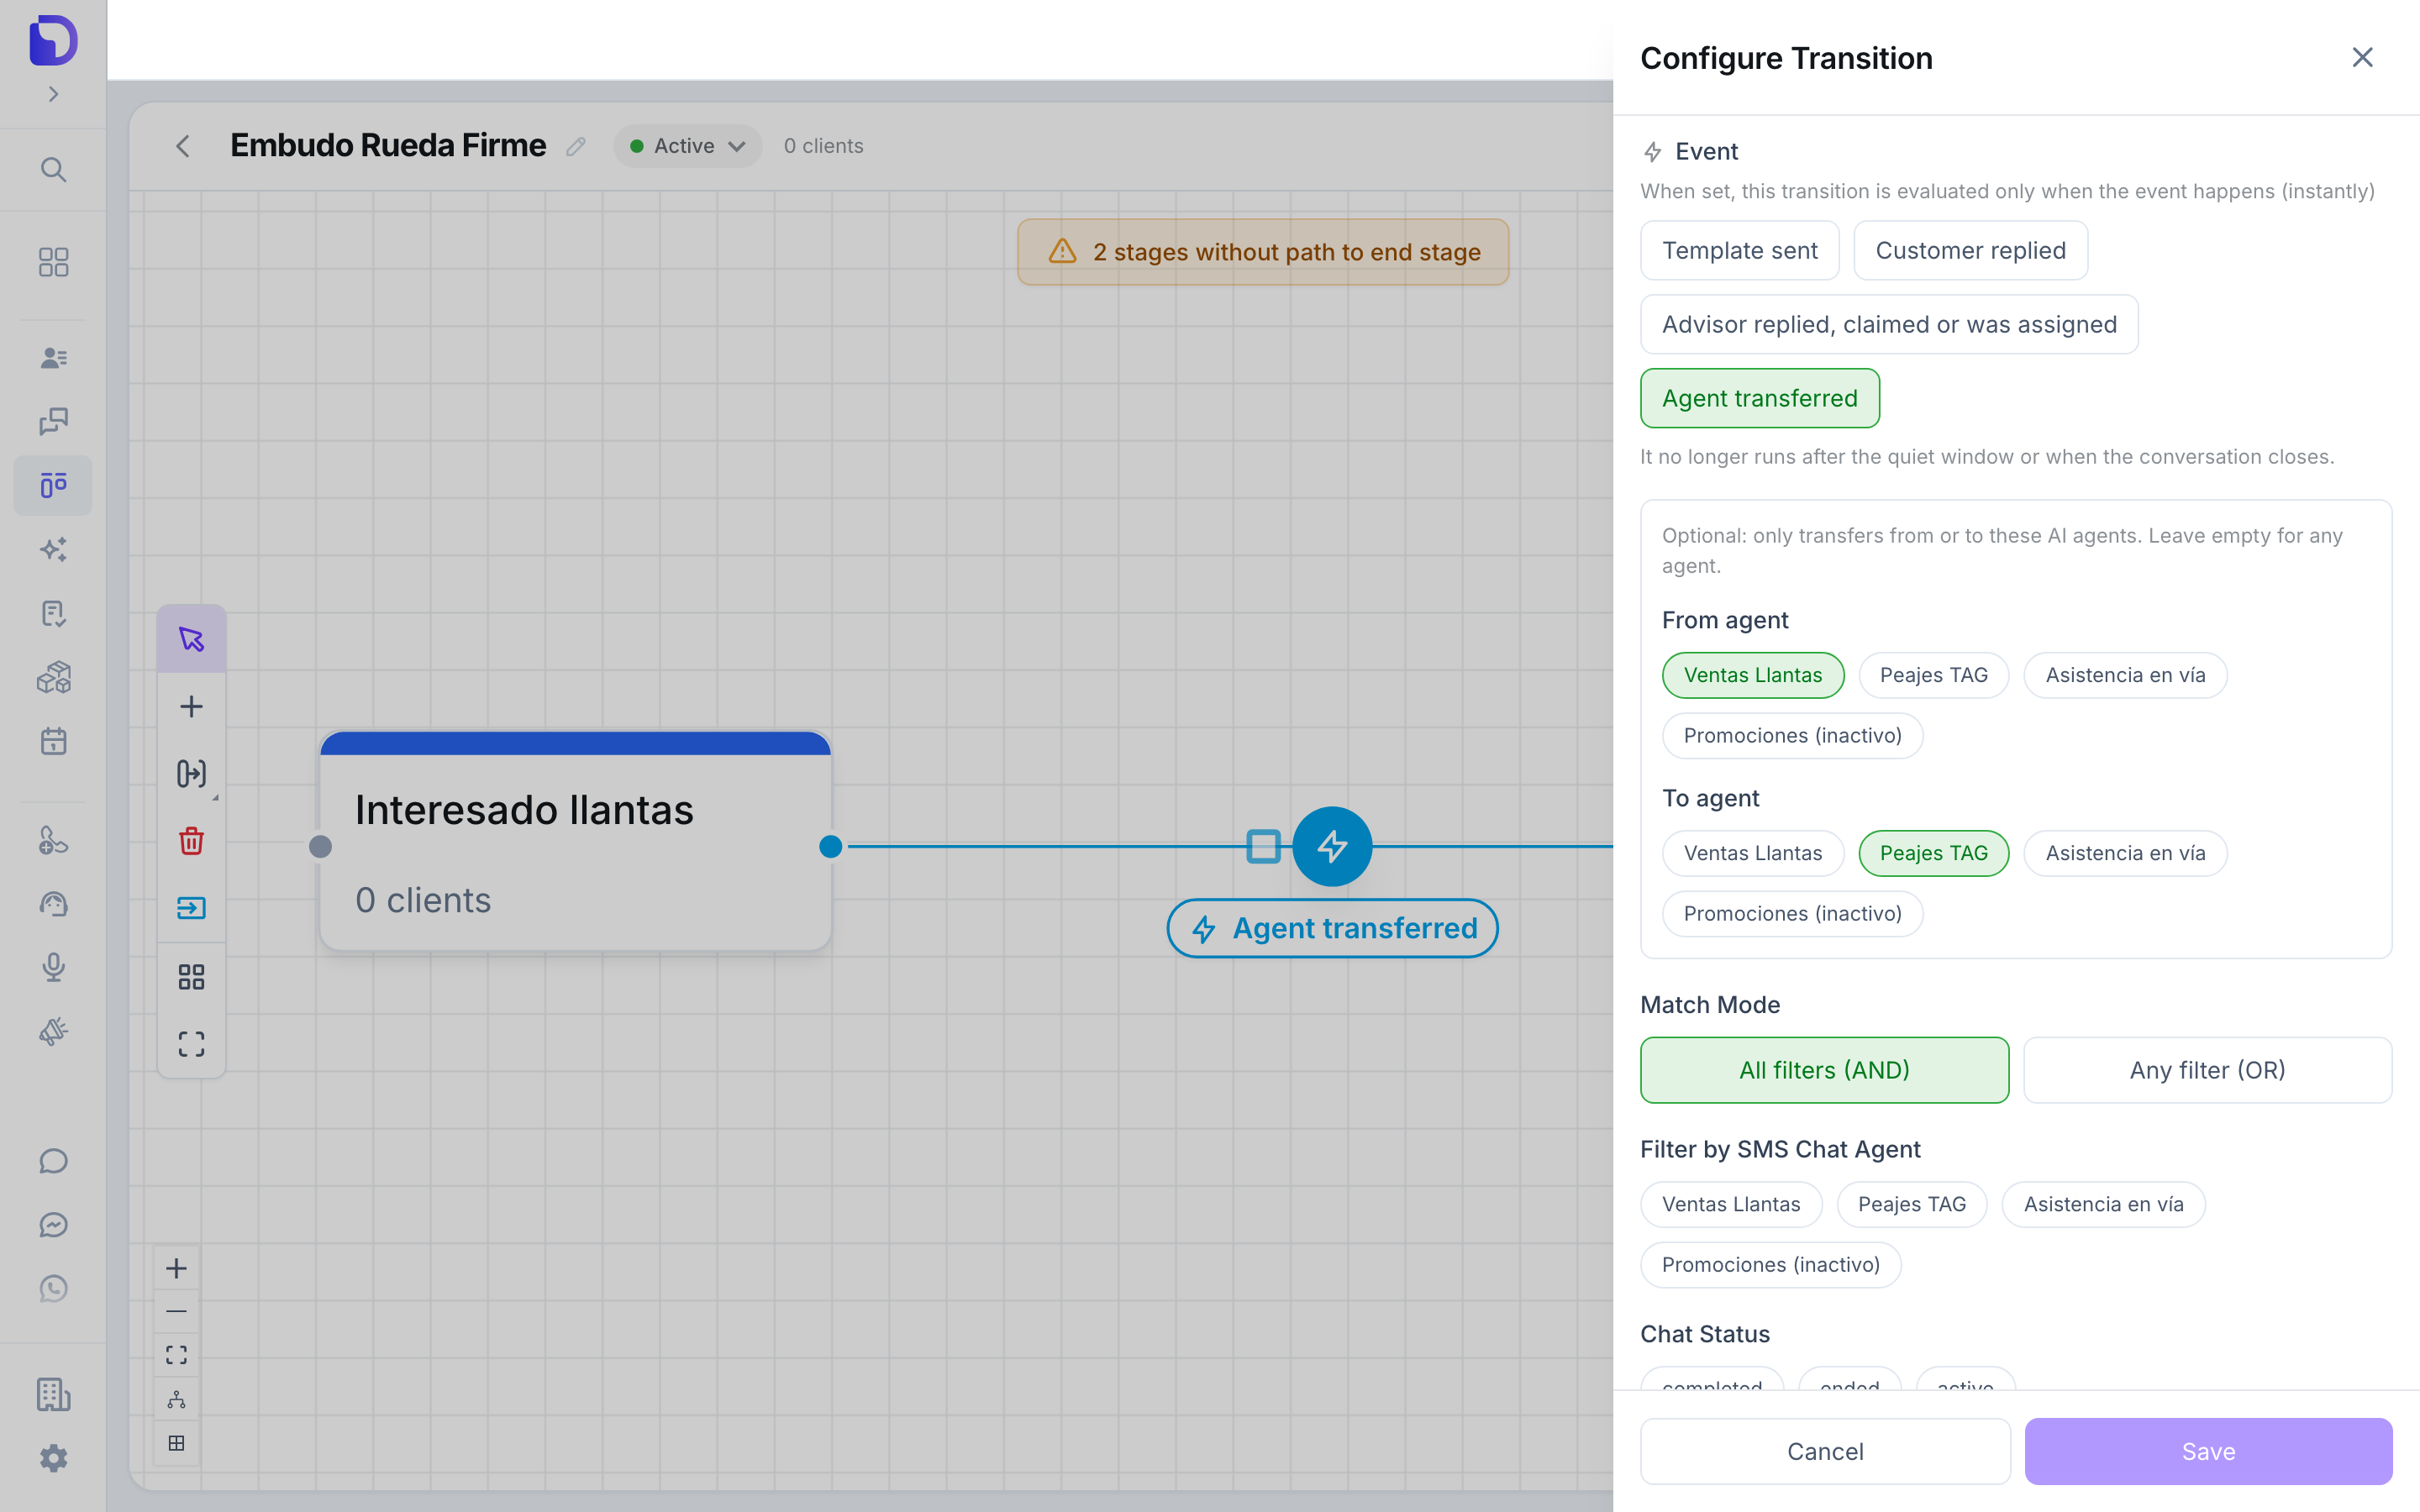The image size is (2420, 1512).
Task: Open the AI sparkles icon in the sidebar
Action: 53,549
